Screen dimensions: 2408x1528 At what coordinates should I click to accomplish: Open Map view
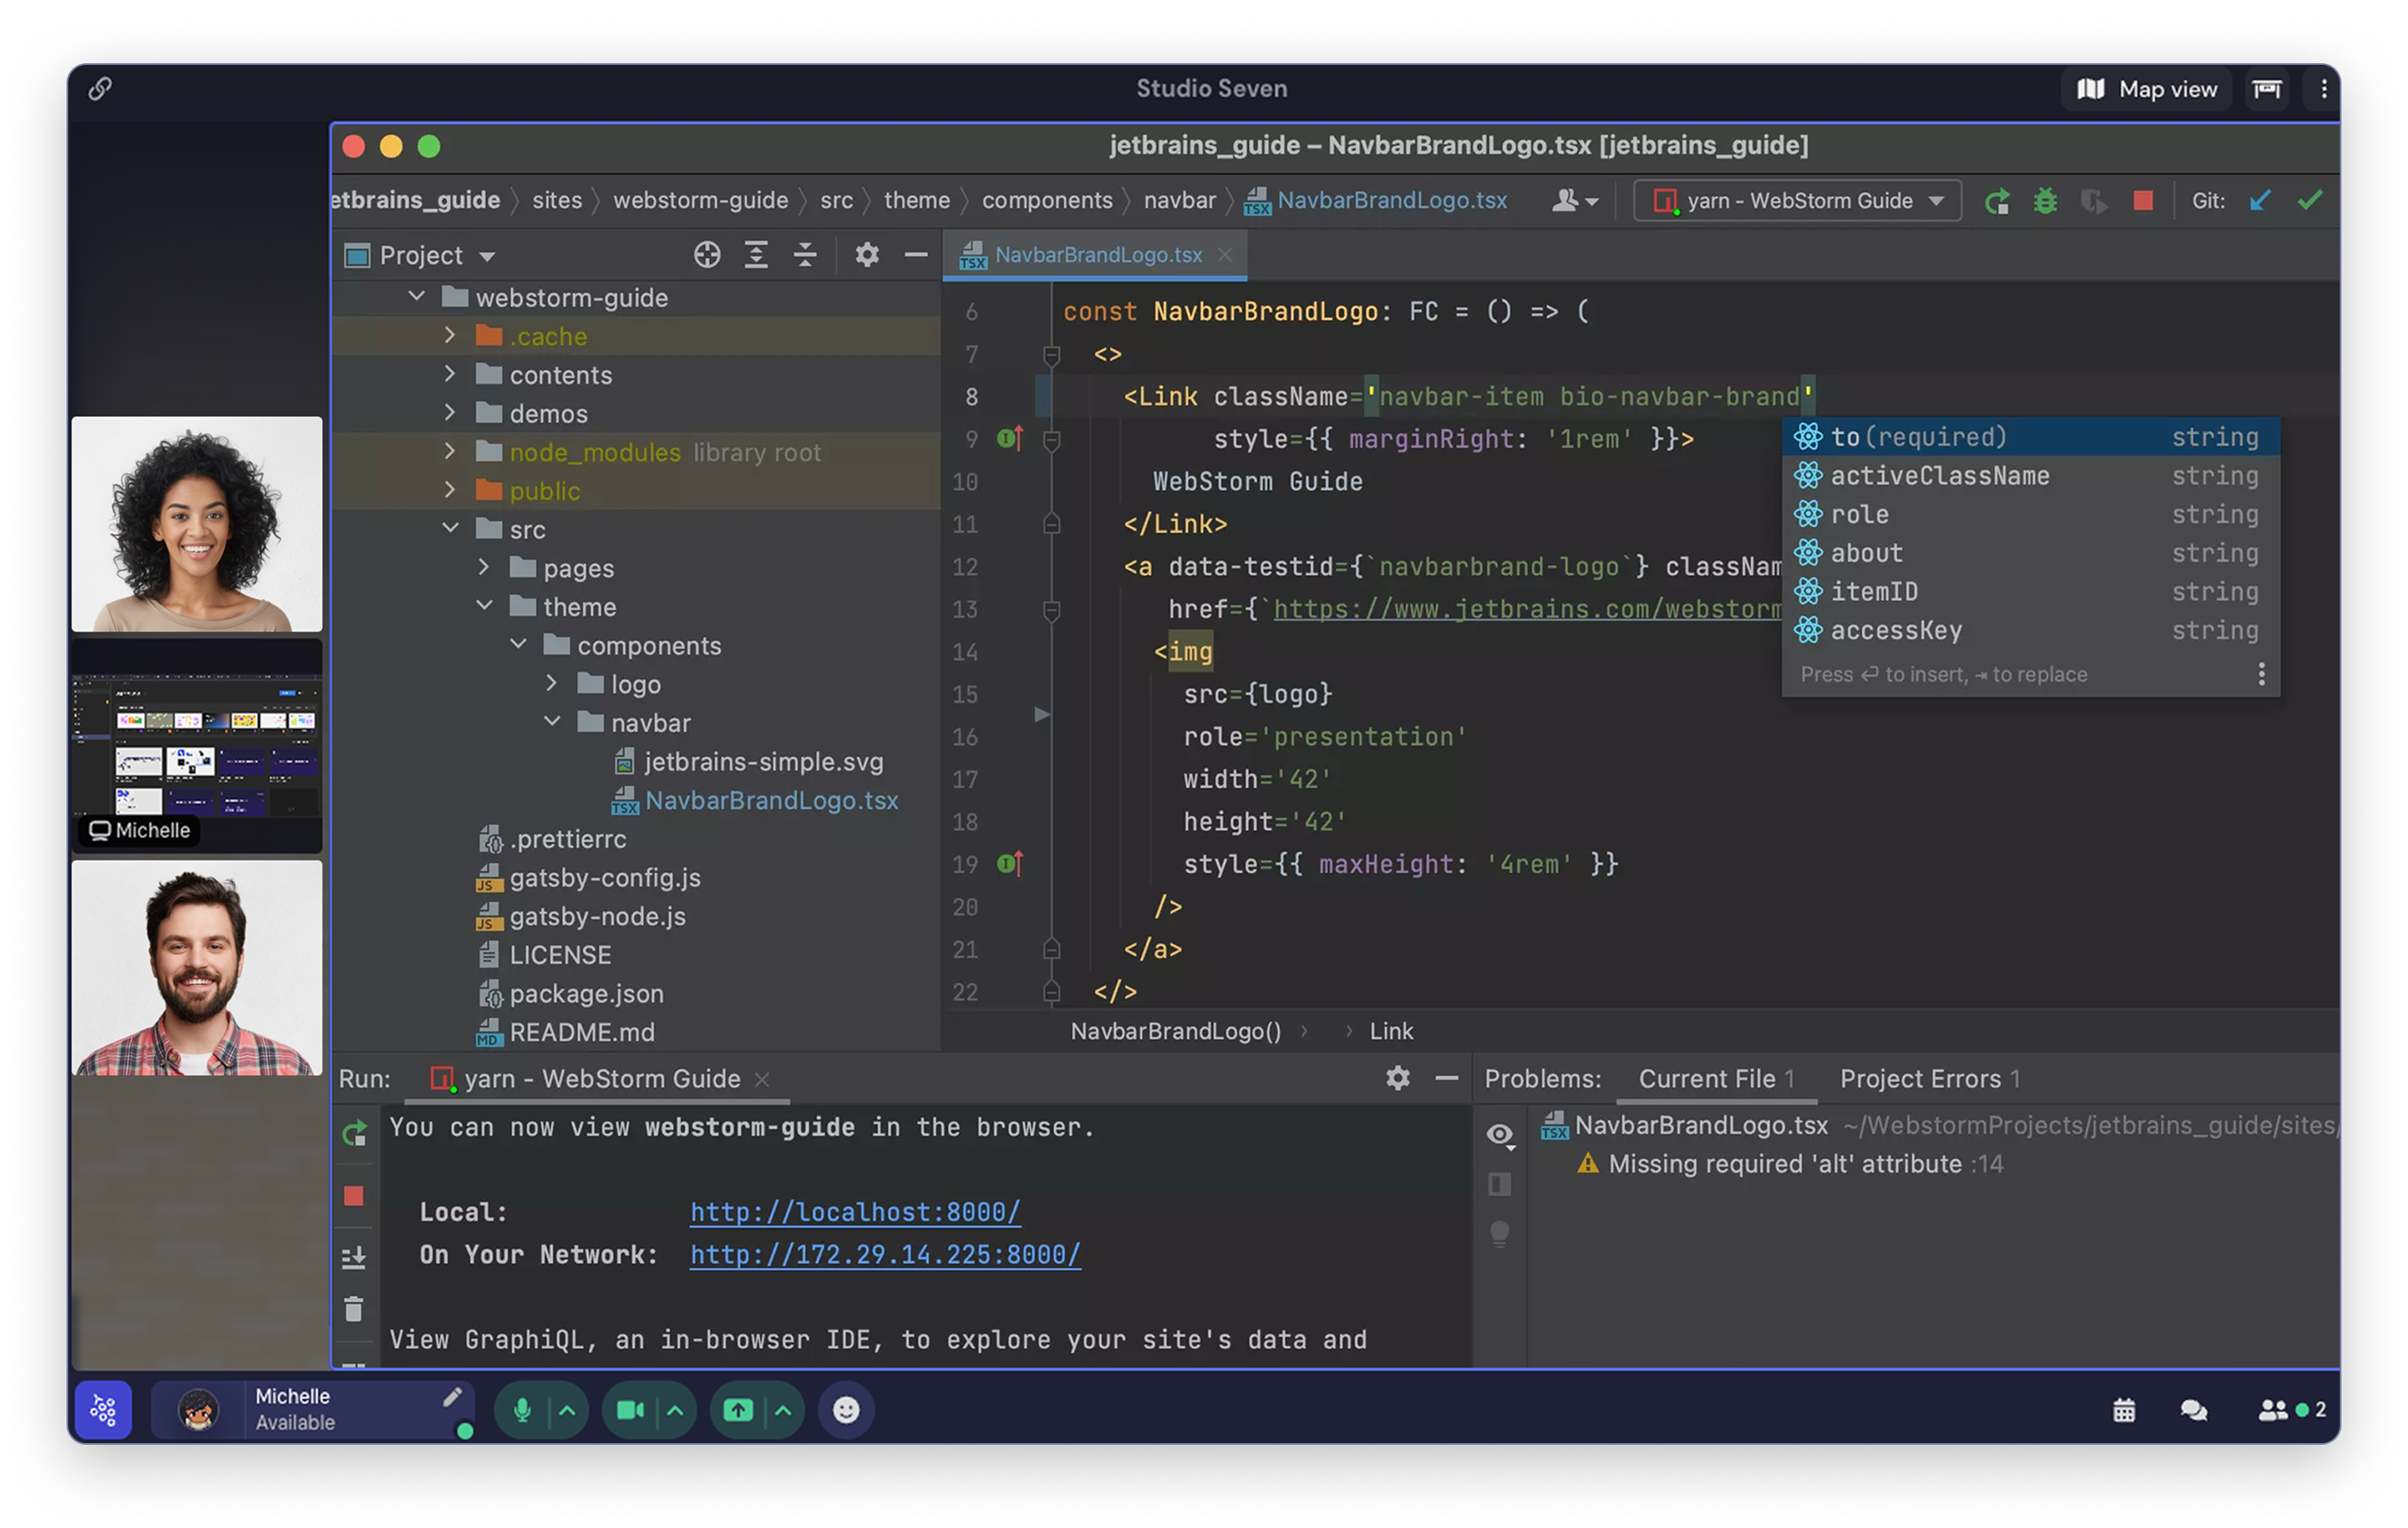coord(2147,89)
